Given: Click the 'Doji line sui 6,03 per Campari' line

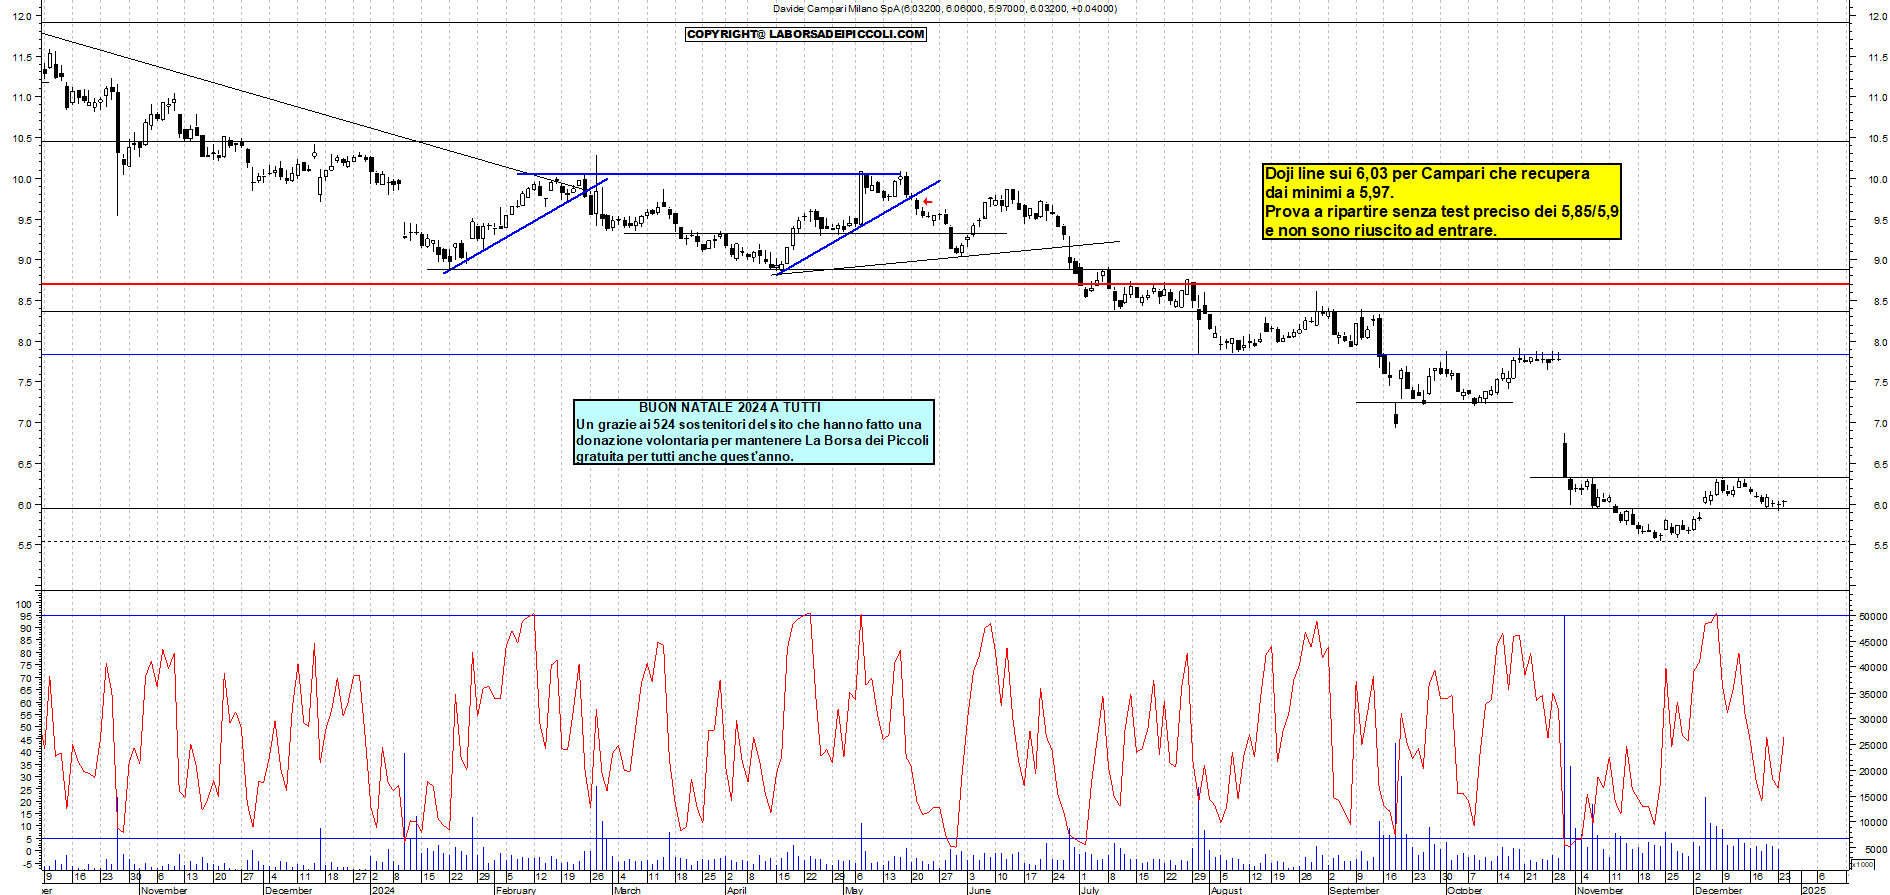Looking at the screenshot, I should coord(1427,174).
